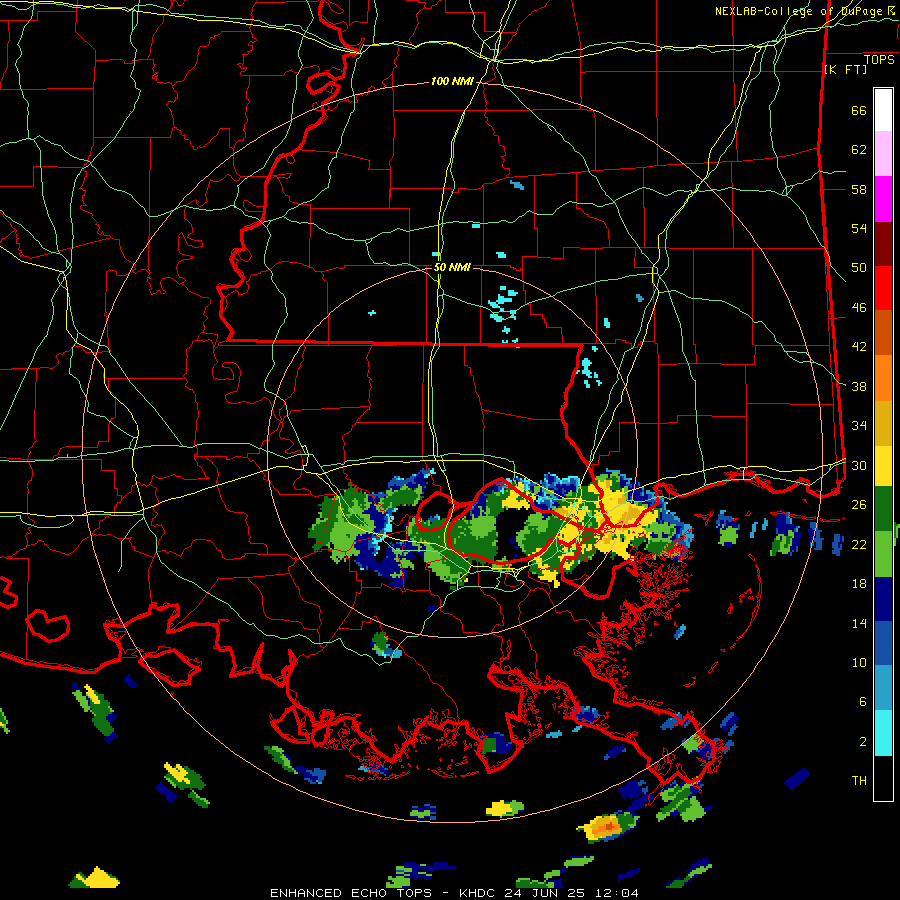This screenshot has height=900, width=900.
Task: Select the bright red legend swatch
Action: [883, 289]
